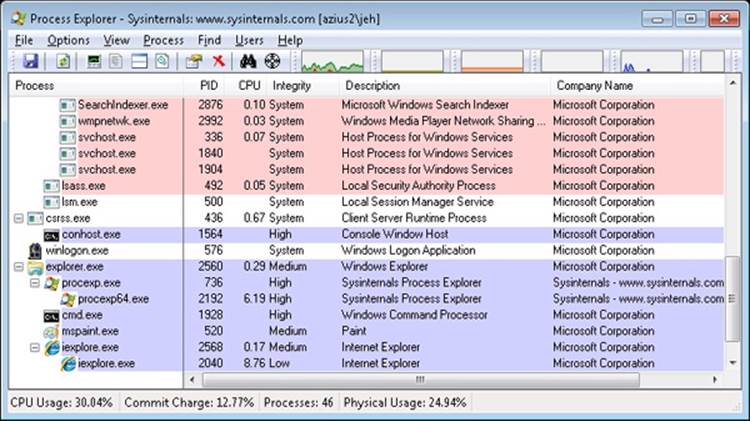Click the orange physical memory graph in toolbar

tap(492, 61)
